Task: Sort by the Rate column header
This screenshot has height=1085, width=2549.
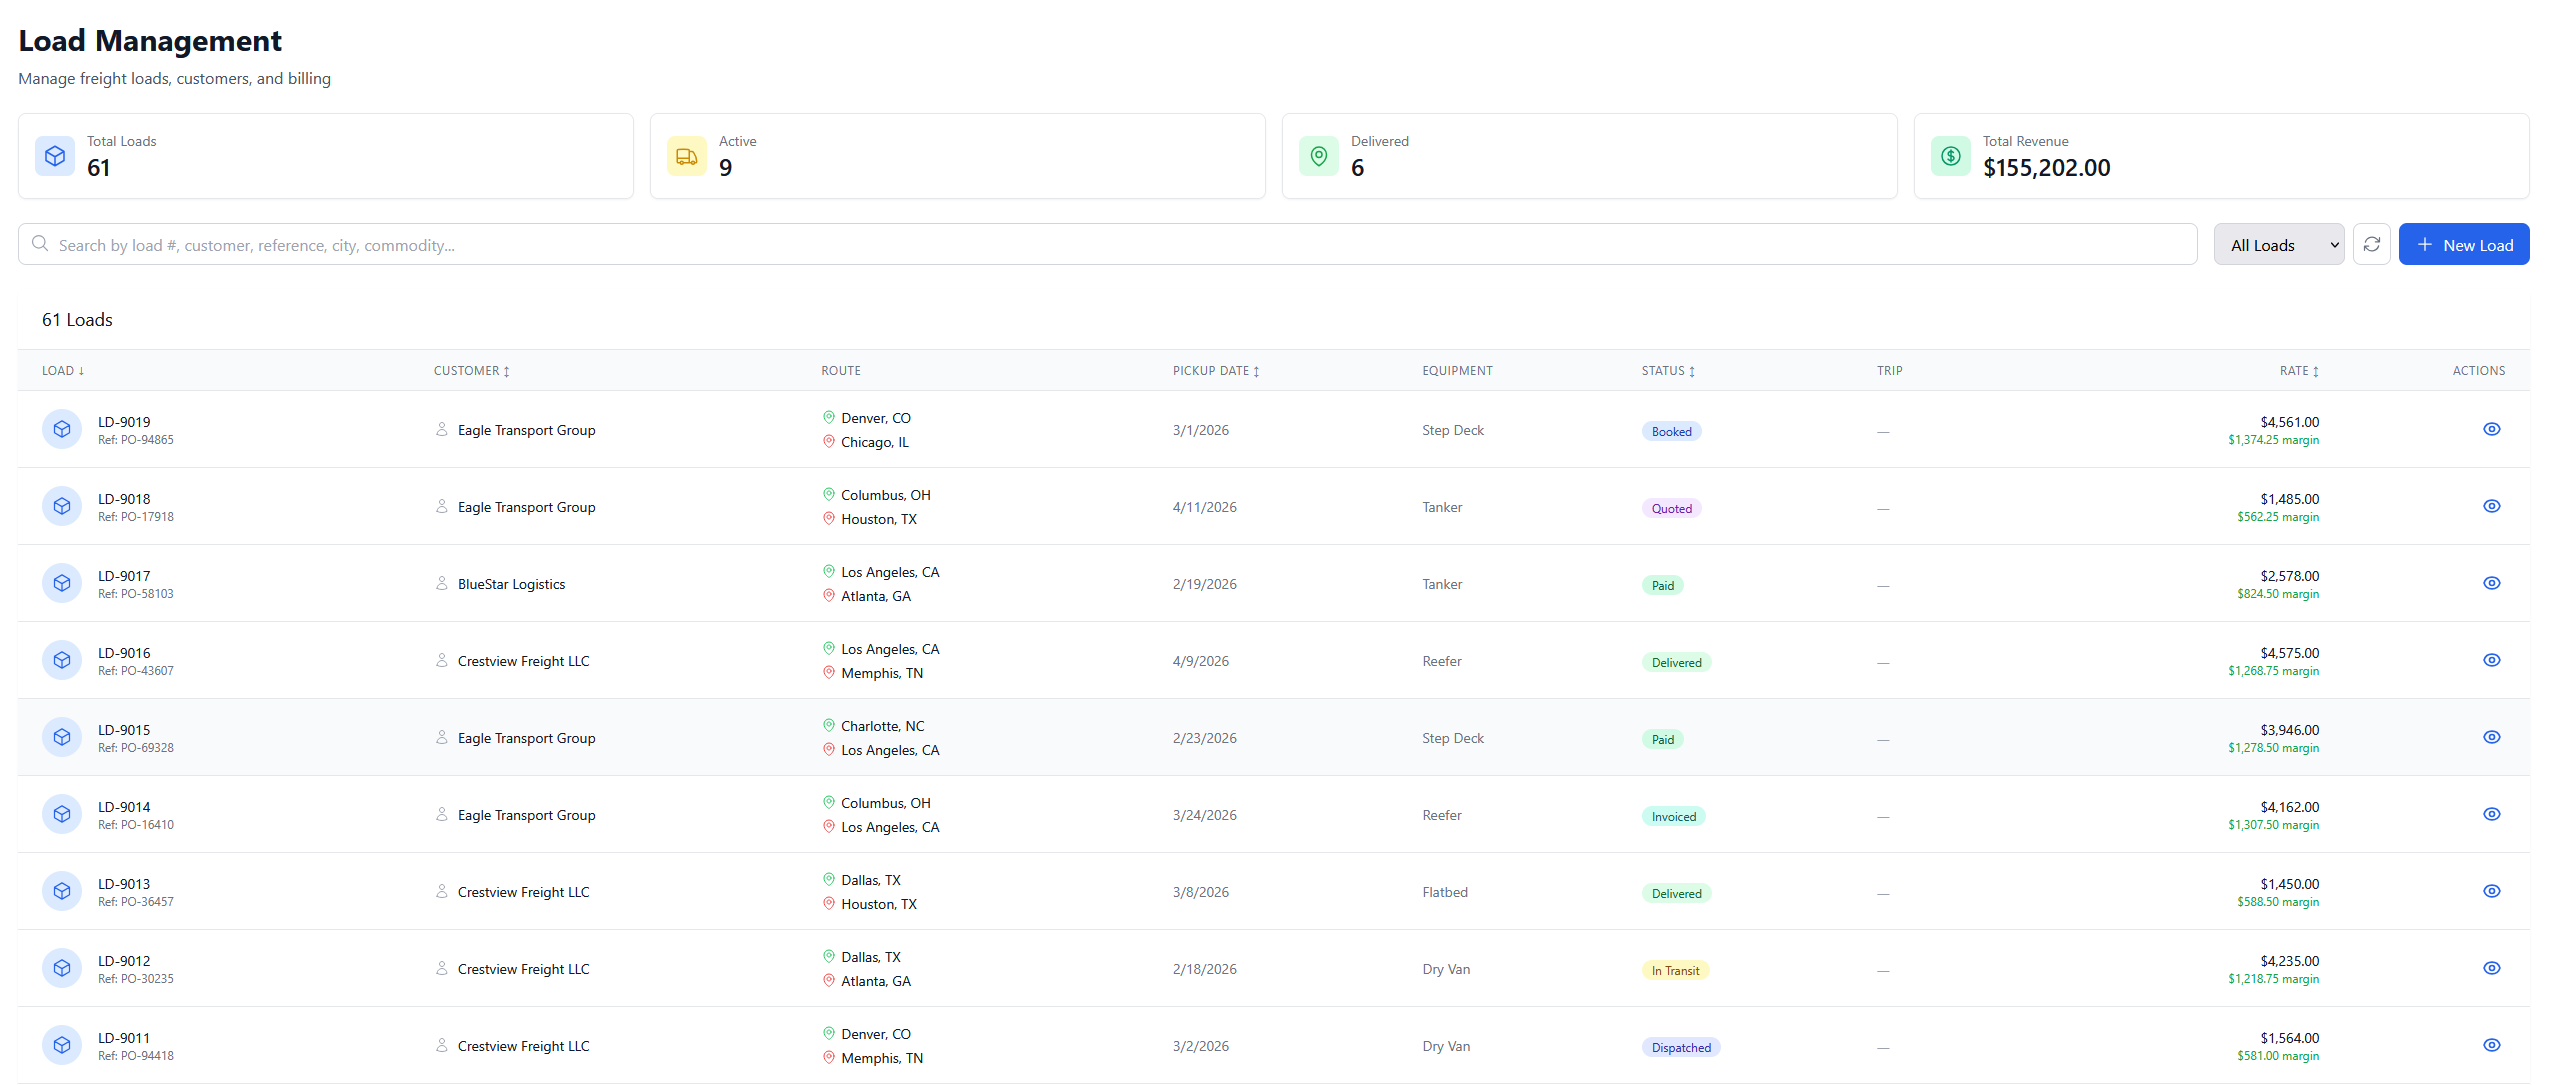Action: [x=2299, y=371]
